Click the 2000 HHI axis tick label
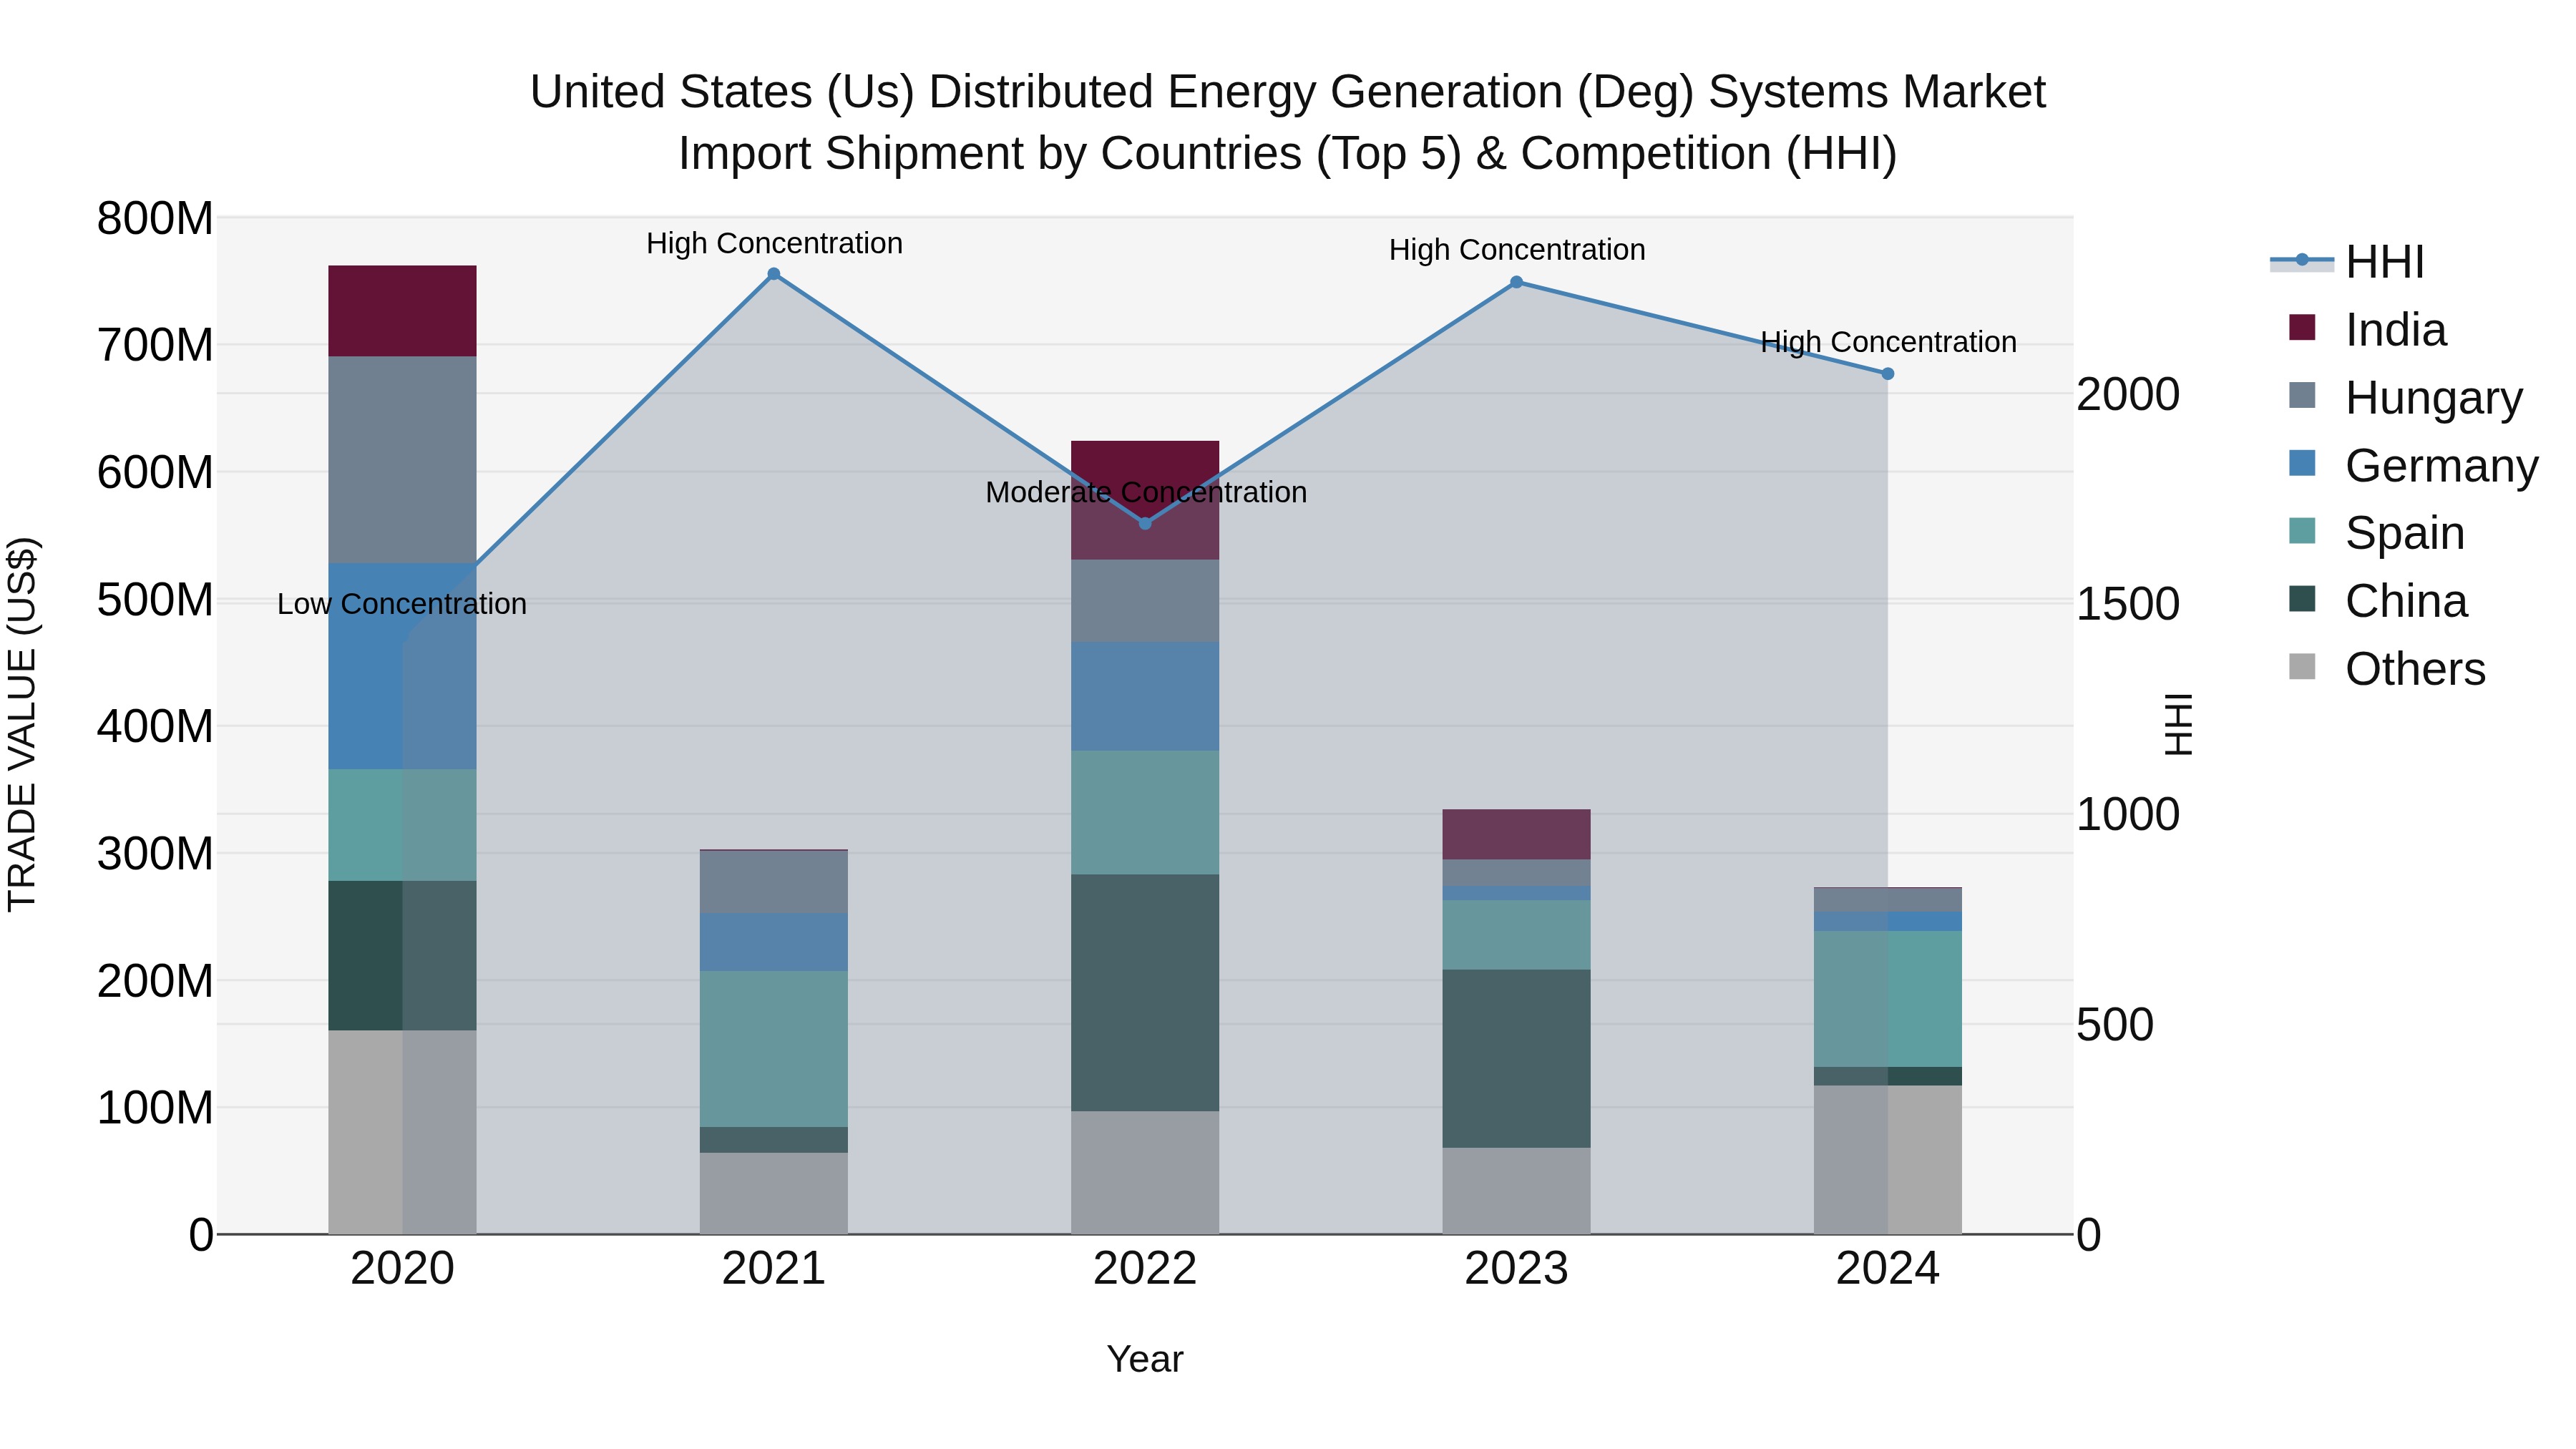This screenshot has height=1449, width=2576. [2128, 394]
